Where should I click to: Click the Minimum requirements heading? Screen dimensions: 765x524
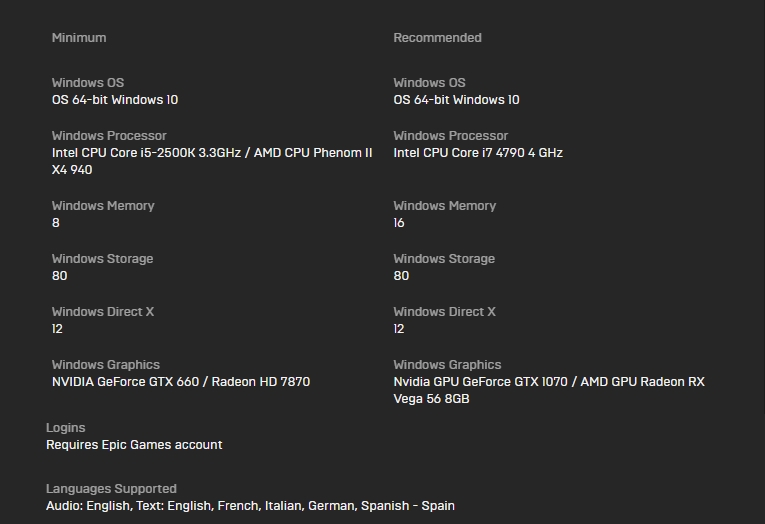pos(79,38)
